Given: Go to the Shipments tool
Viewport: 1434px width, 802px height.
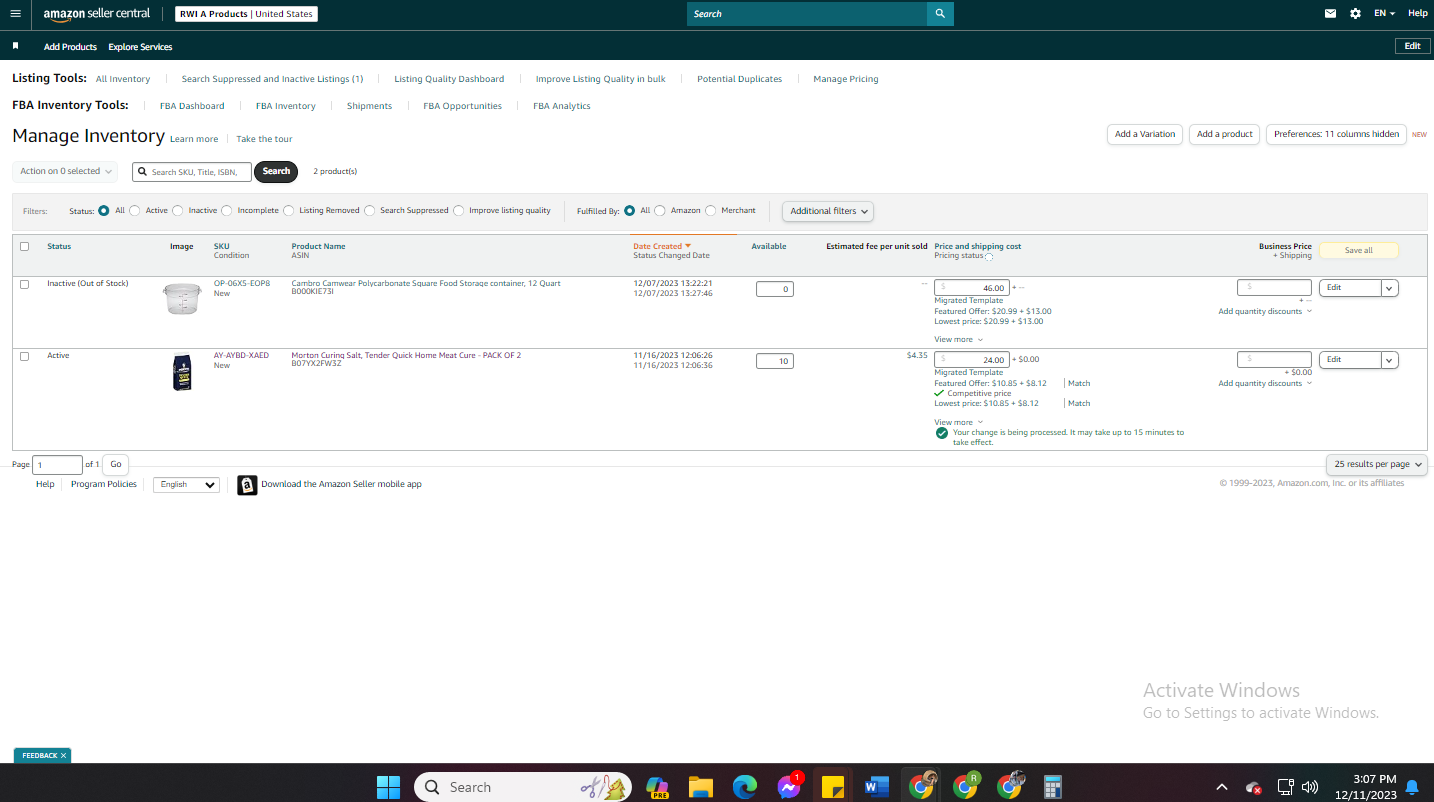Looking at the screenshot, I should 369,106.
